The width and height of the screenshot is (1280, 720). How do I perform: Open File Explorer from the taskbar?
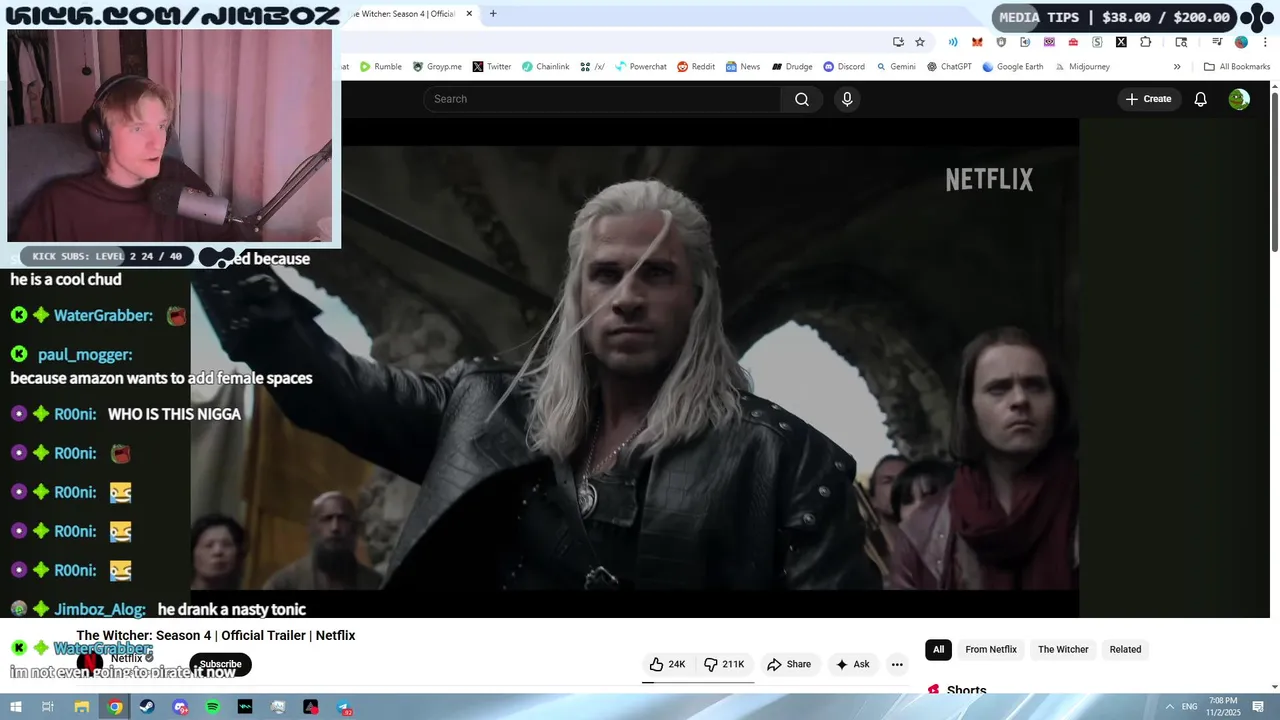tap(82, 707)
